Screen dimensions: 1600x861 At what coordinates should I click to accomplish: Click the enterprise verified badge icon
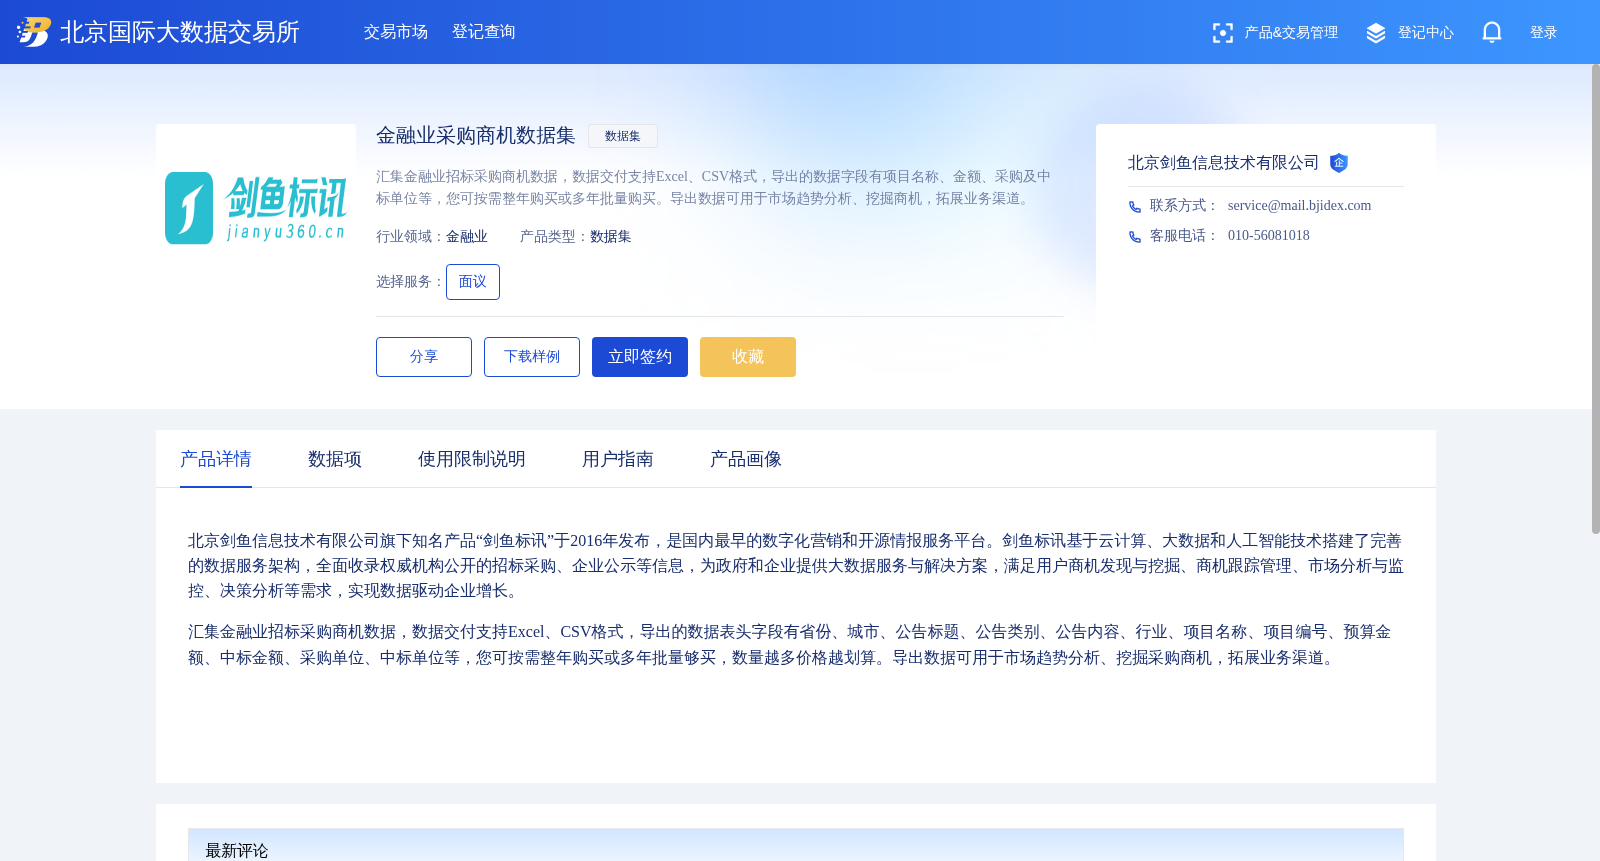click(1339, 163)
